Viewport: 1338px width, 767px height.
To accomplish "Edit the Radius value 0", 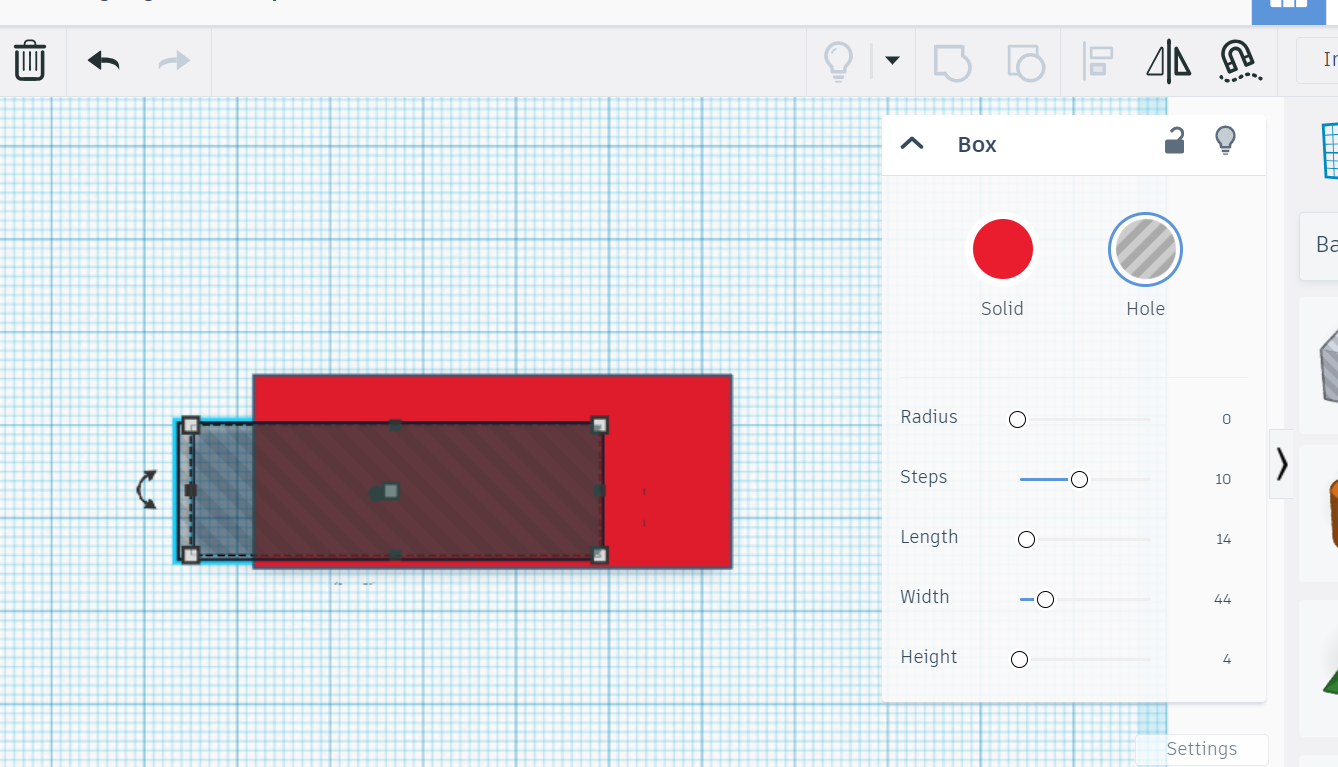I will pyautogui.click(x=1226, y=419).
